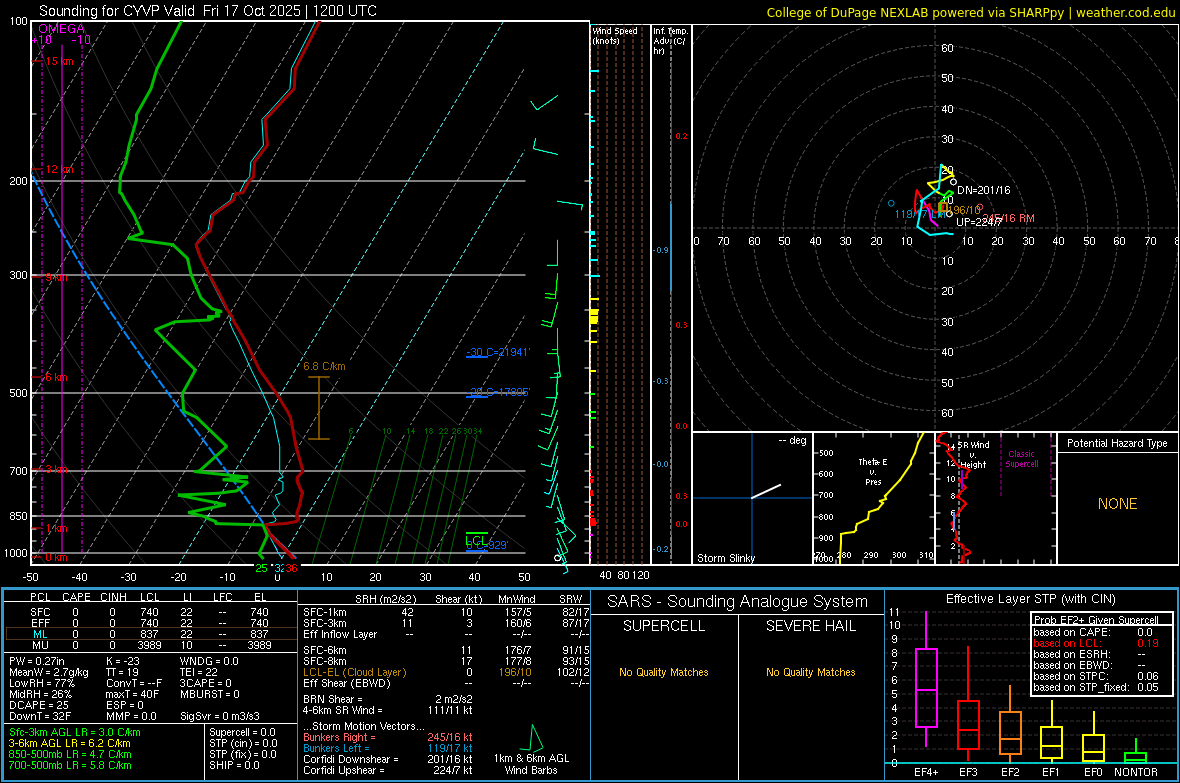Click the SR Wind v. Height label
This screenshot has width=1180, height=783.
[973, 455]
